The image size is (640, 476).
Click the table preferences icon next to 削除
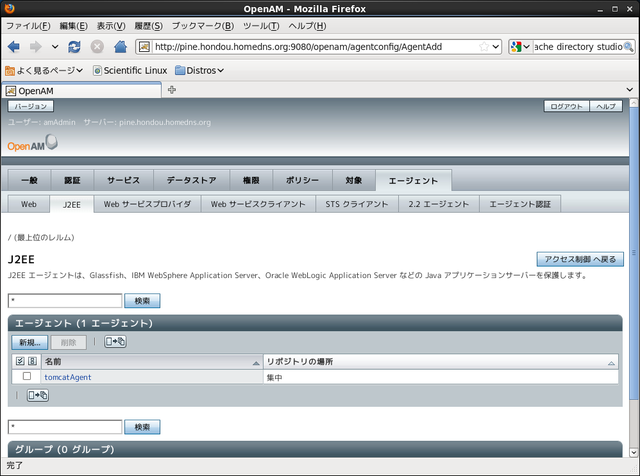tap(115, 342)
